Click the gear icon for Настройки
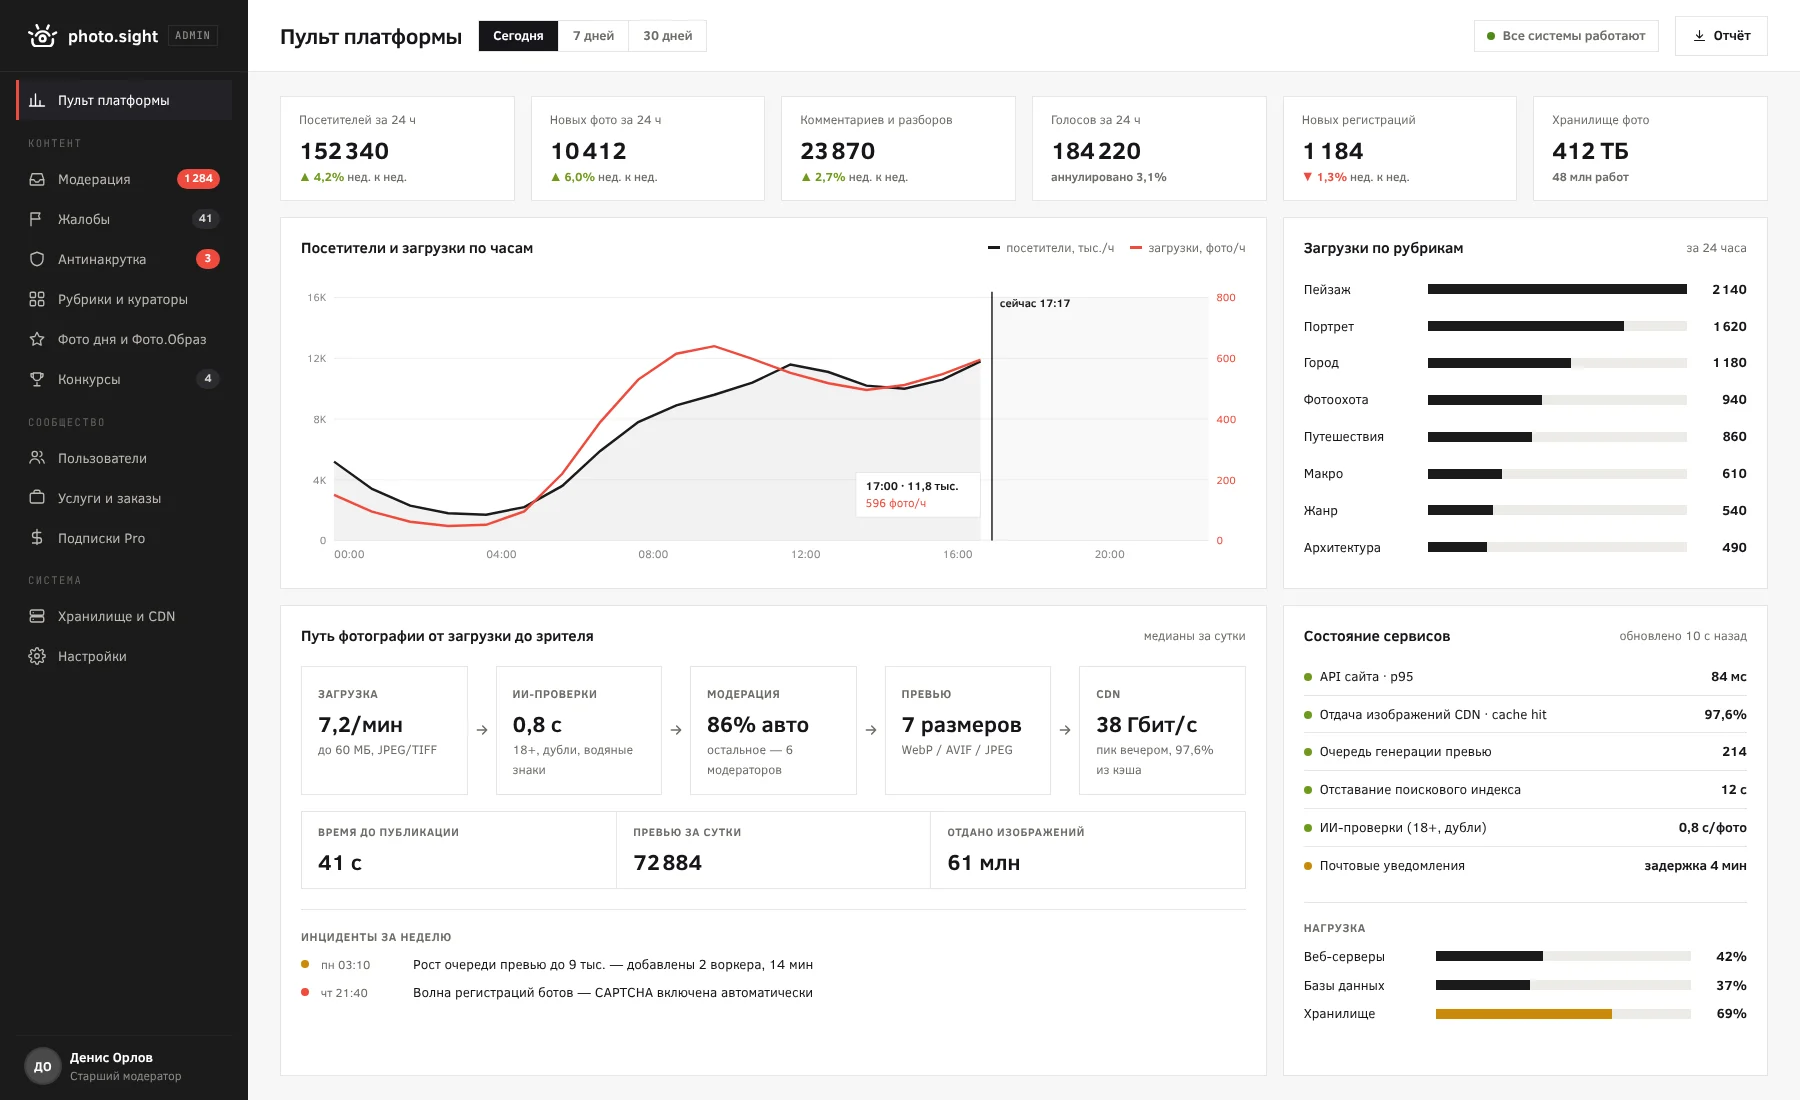Viewport: 1800px width, 1100px height. coord(37,656)
